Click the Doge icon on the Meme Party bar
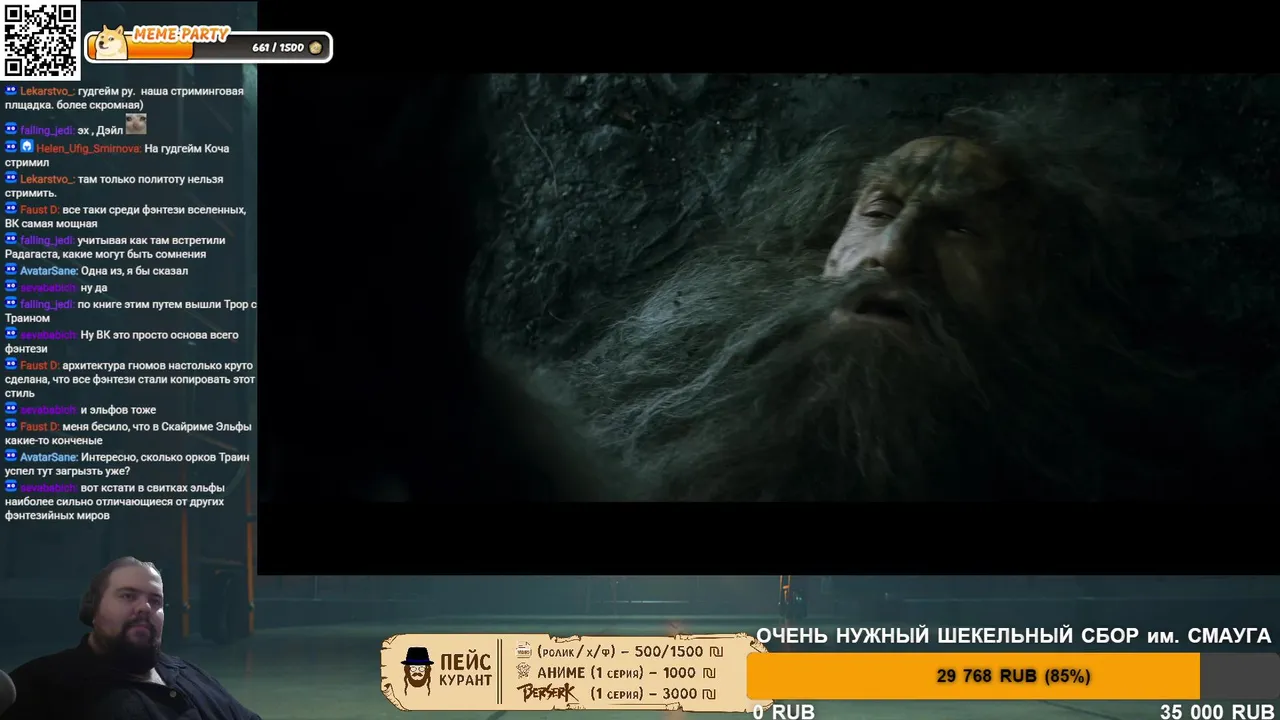Image resolution: width=1280 pixels, height=720 pixels. [x=109, y=44]
